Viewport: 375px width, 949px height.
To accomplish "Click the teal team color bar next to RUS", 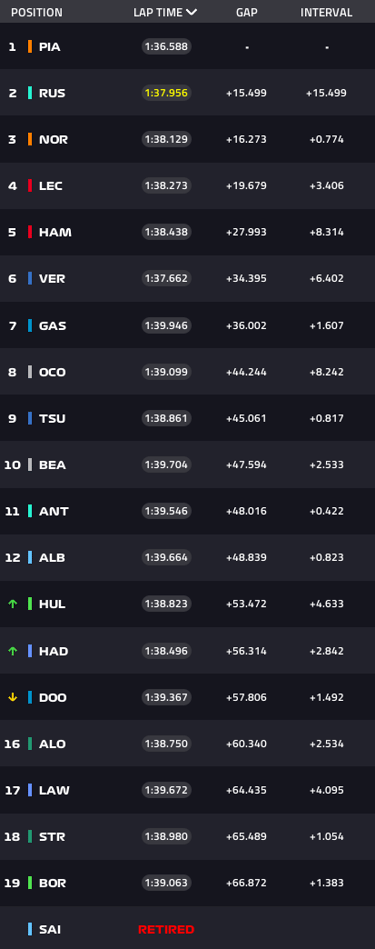I will 30,93.
